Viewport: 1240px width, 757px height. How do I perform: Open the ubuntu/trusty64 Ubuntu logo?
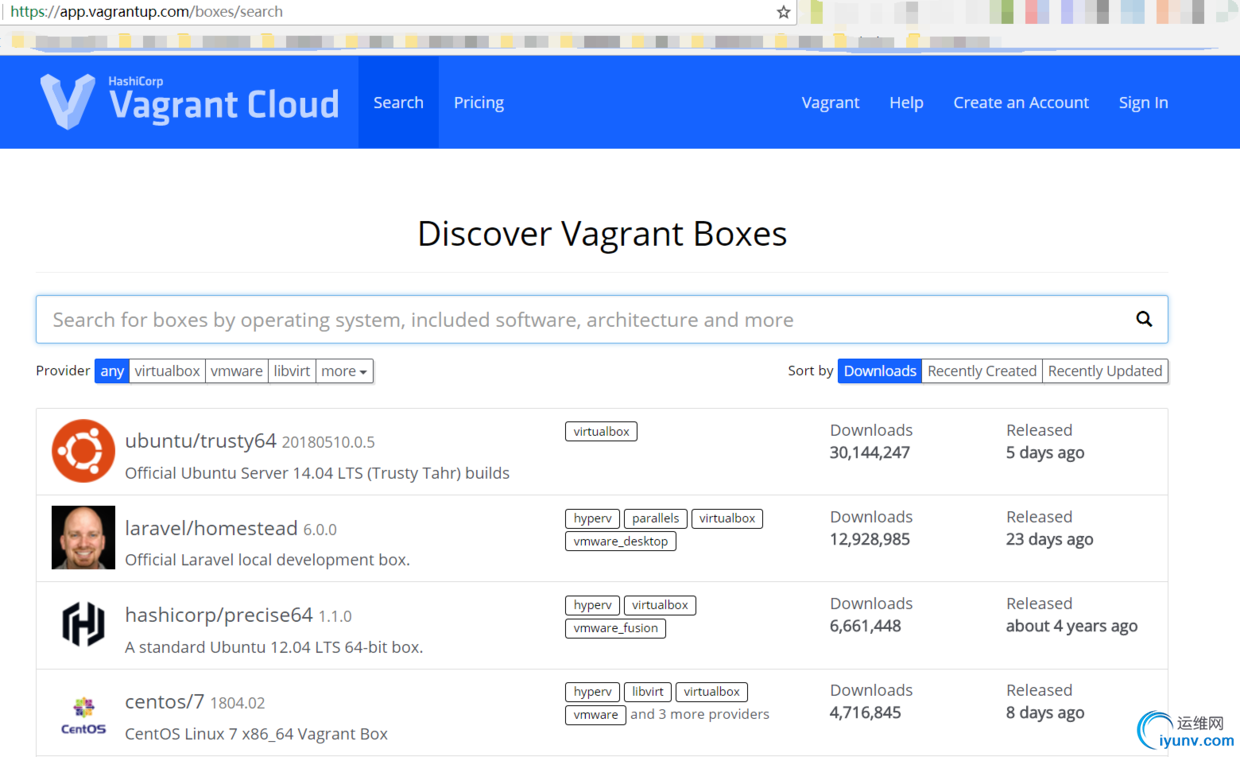83,451
